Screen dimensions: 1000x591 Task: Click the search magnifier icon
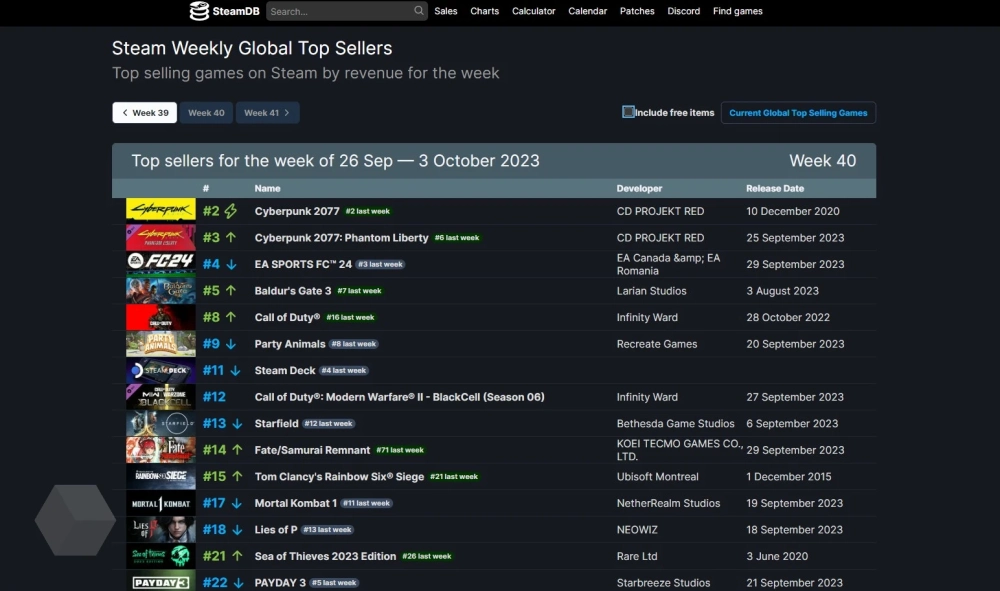point(419,11)
